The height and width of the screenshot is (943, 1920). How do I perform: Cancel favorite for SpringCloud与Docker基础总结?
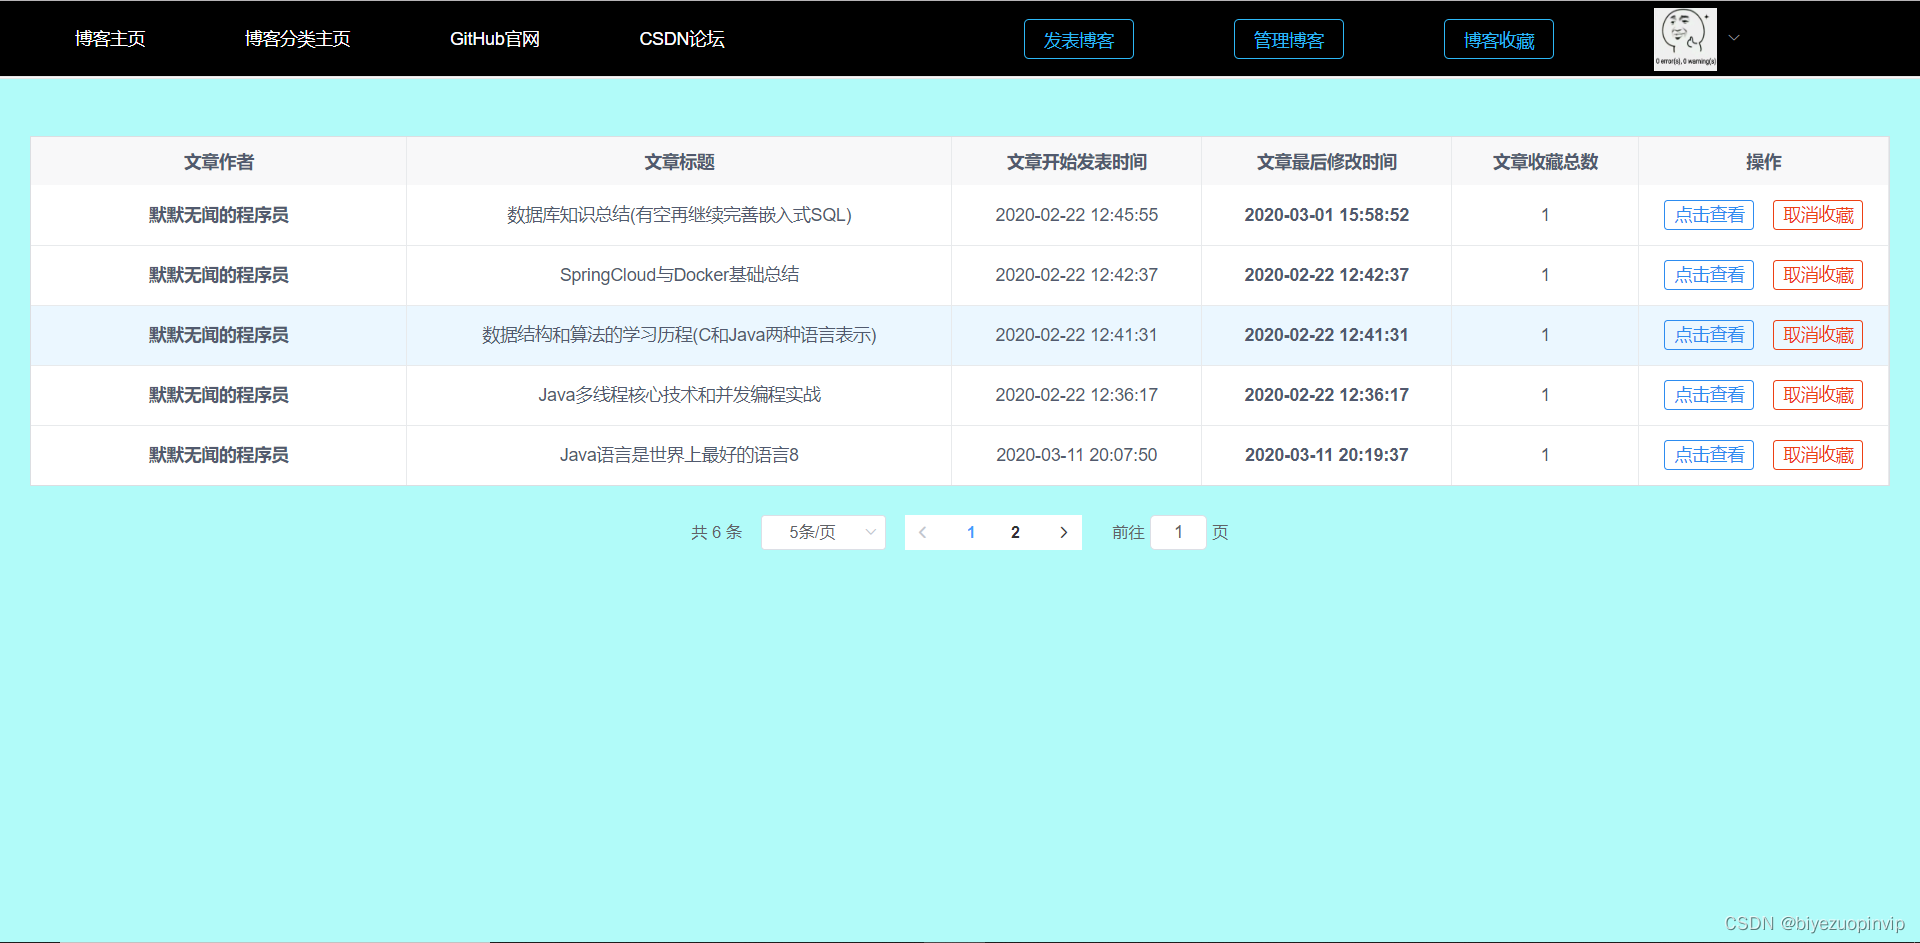click(1818, 275)
